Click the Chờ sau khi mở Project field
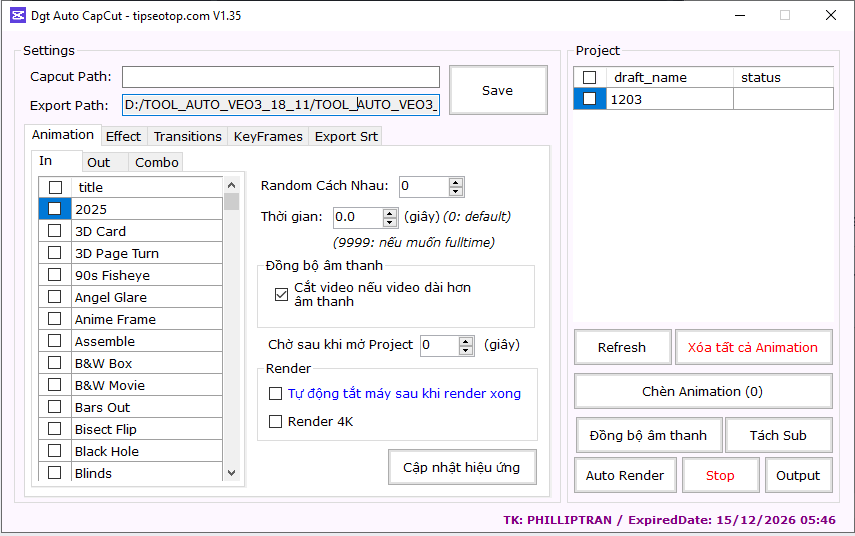This screenshot has width=855, height=536. pos(439,345)
